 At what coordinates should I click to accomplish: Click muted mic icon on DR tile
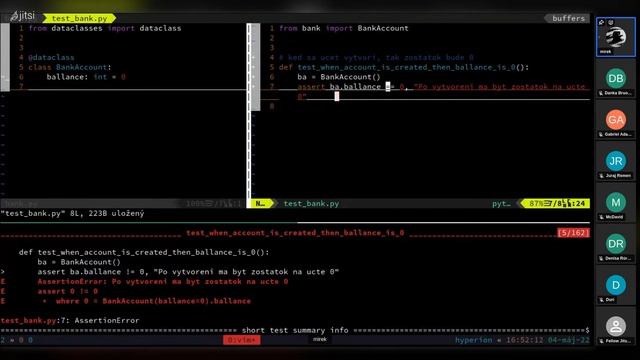click(601, 258)
